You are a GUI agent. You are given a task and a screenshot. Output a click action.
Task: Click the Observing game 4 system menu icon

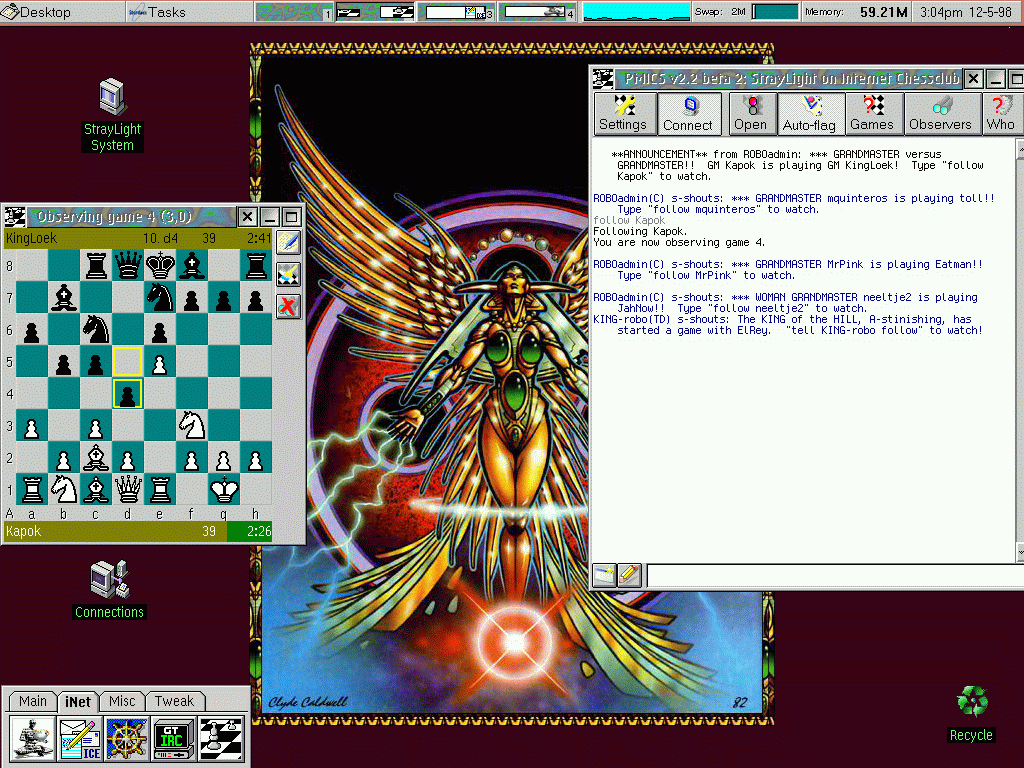(x=15, y=217)
